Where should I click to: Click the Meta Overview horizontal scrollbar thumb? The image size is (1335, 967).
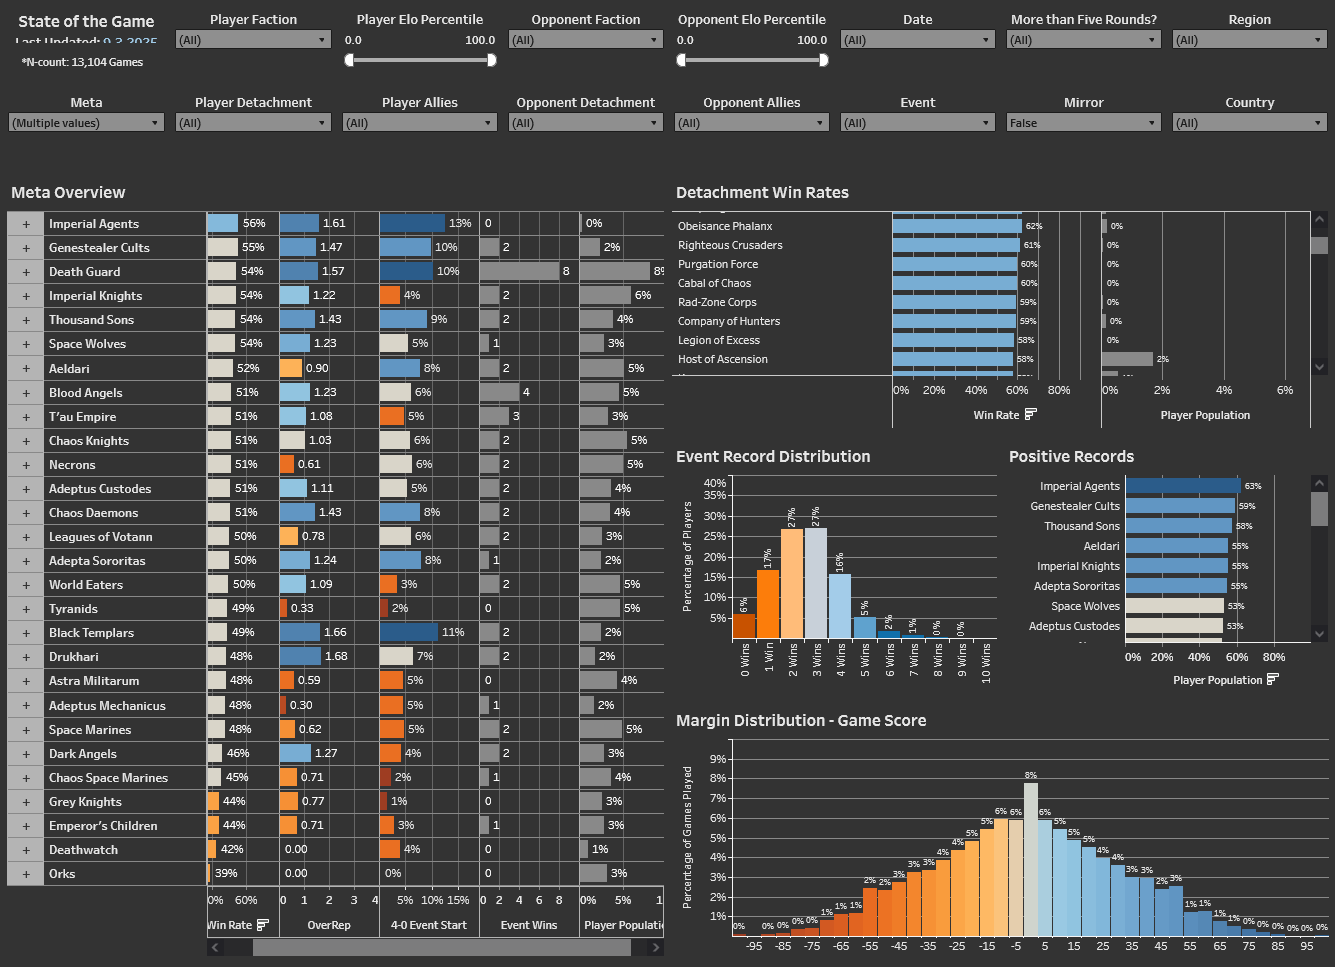(443, 947)
